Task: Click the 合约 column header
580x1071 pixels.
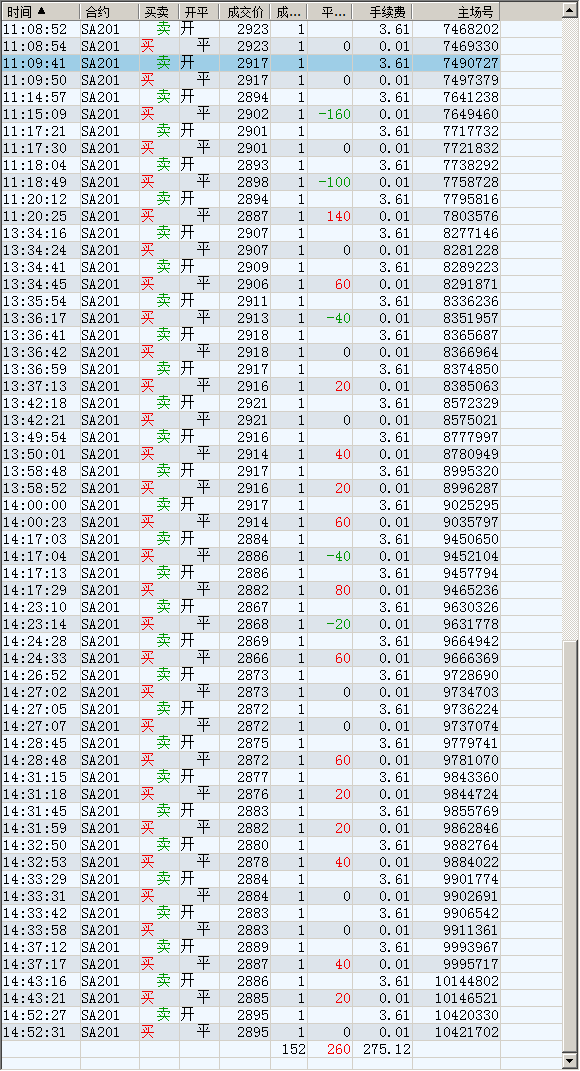Action: (109, 12)
